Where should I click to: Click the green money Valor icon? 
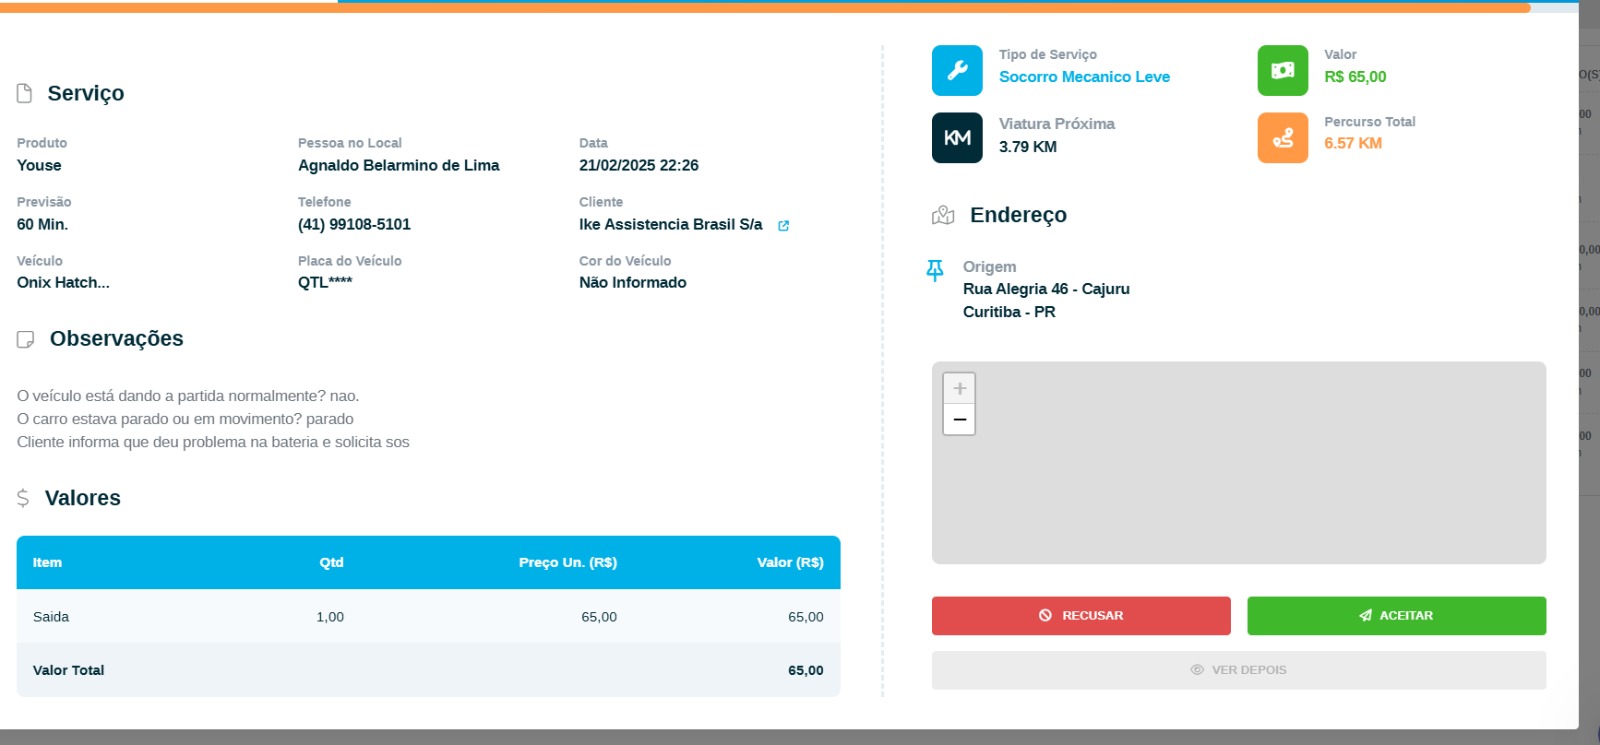tap(1282, 70)
